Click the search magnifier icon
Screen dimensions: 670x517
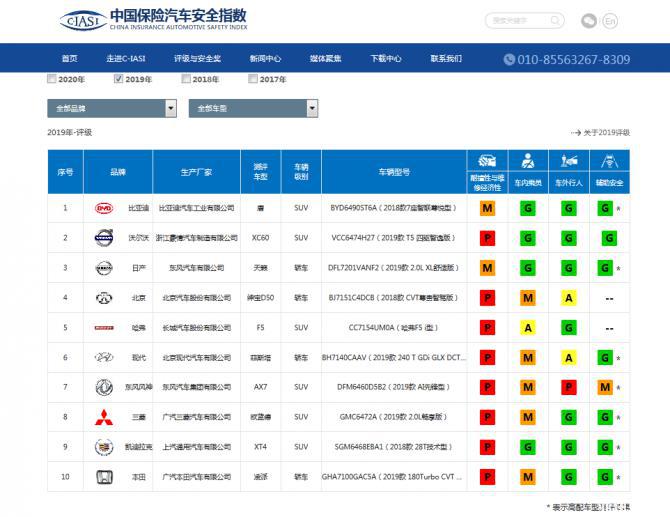tap(555, 20)
